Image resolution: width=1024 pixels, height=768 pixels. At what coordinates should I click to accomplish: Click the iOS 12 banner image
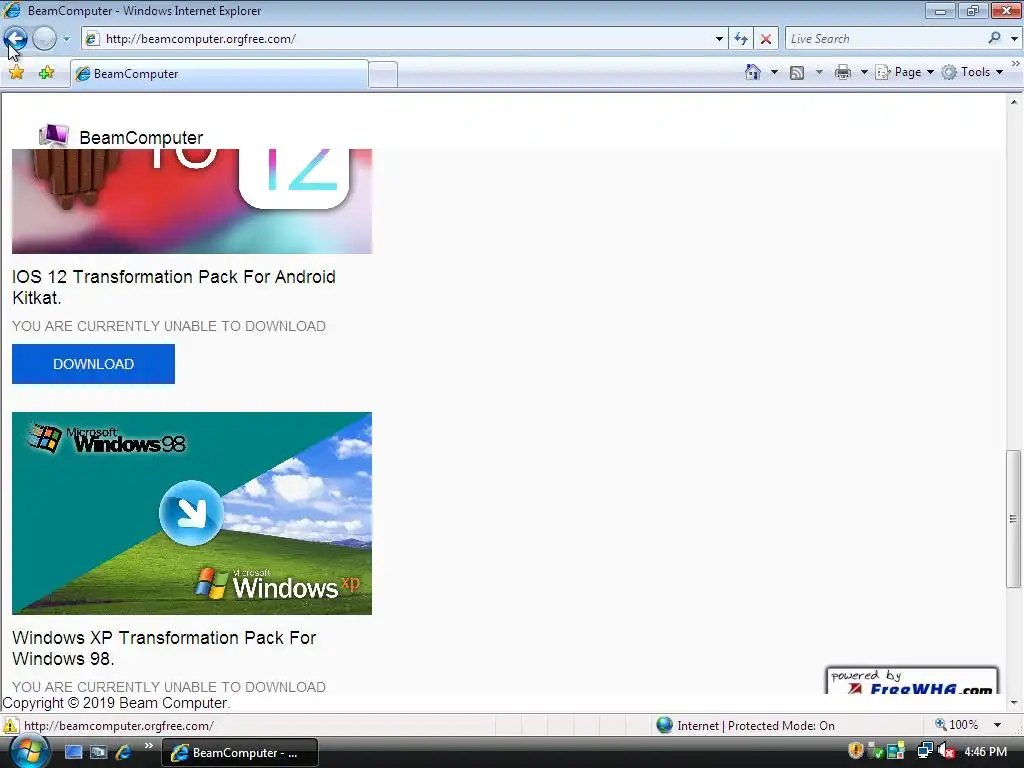coord(192,201)
